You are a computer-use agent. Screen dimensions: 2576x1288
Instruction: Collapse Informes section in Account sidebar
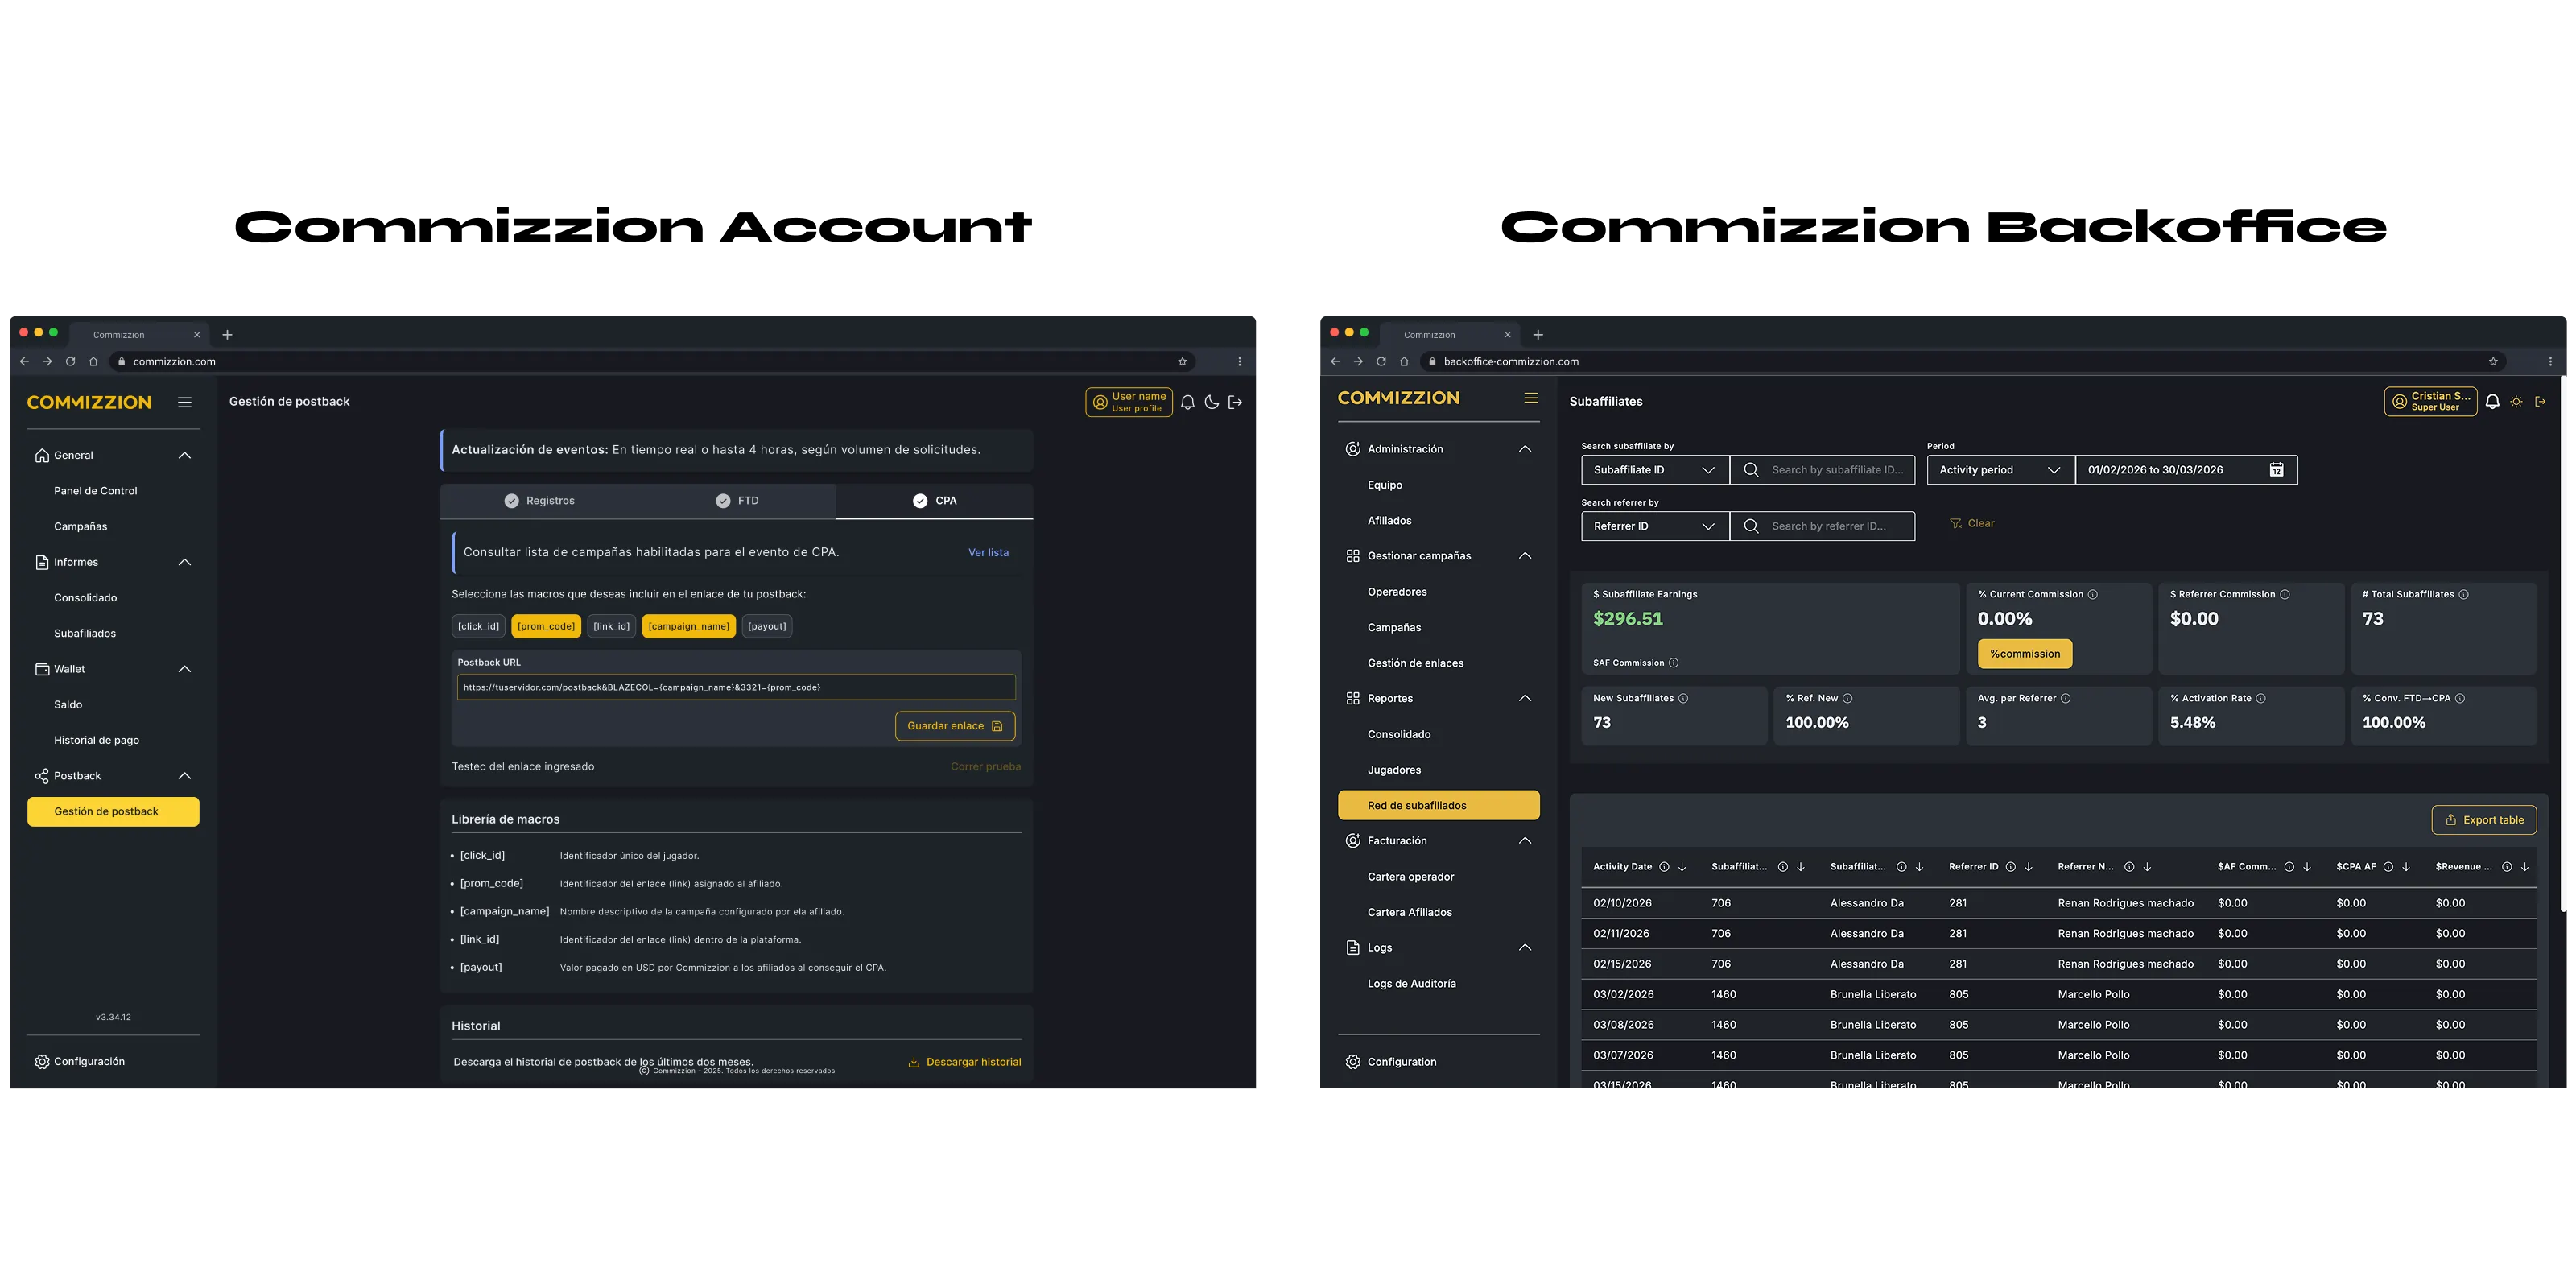click(x=184, y=562)
